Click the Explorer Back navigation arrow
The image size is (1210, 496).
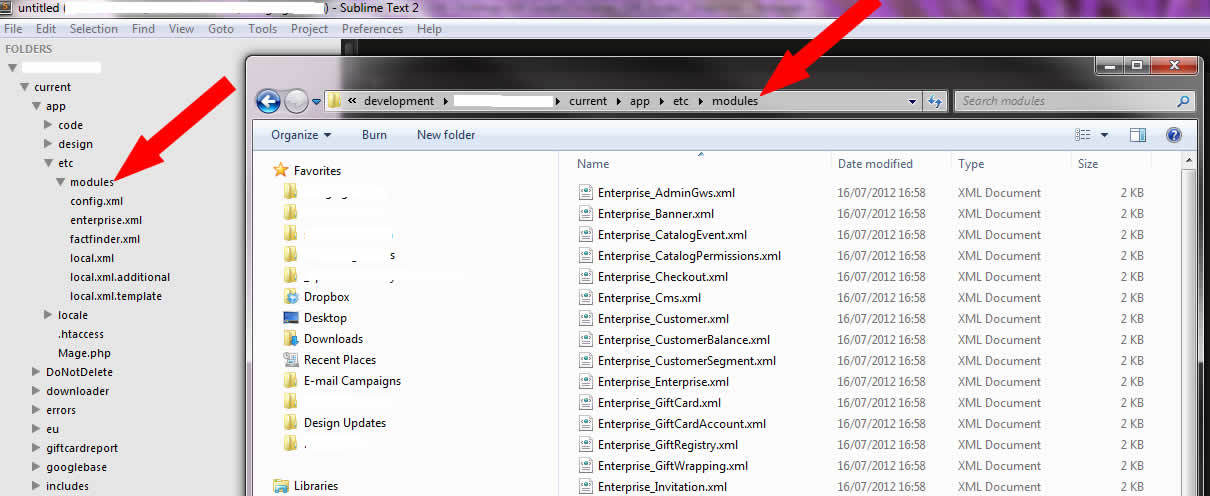coord(268,101)
